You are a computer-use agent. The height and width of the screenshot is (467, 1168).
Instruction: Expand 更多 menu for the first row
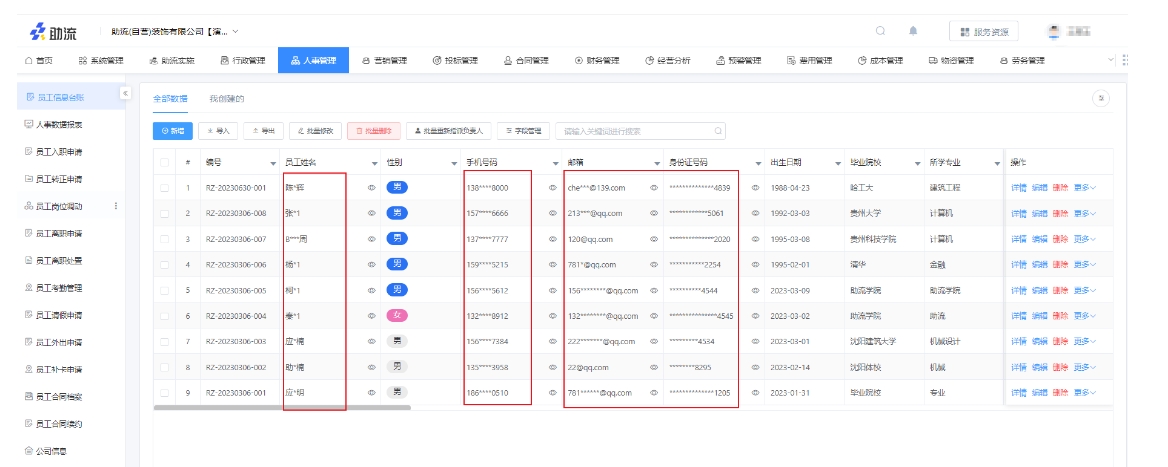click(x=1085, y=187)
